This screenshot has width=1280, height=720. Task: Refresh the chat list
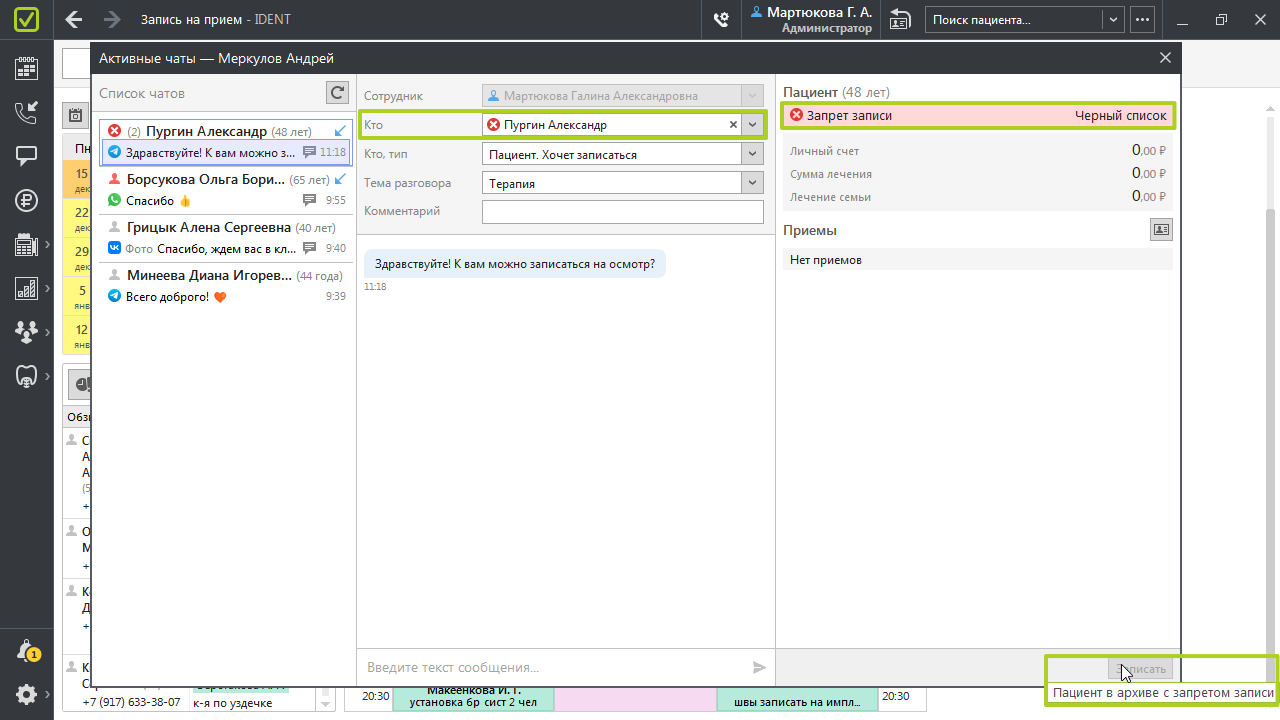pos(337,93)
